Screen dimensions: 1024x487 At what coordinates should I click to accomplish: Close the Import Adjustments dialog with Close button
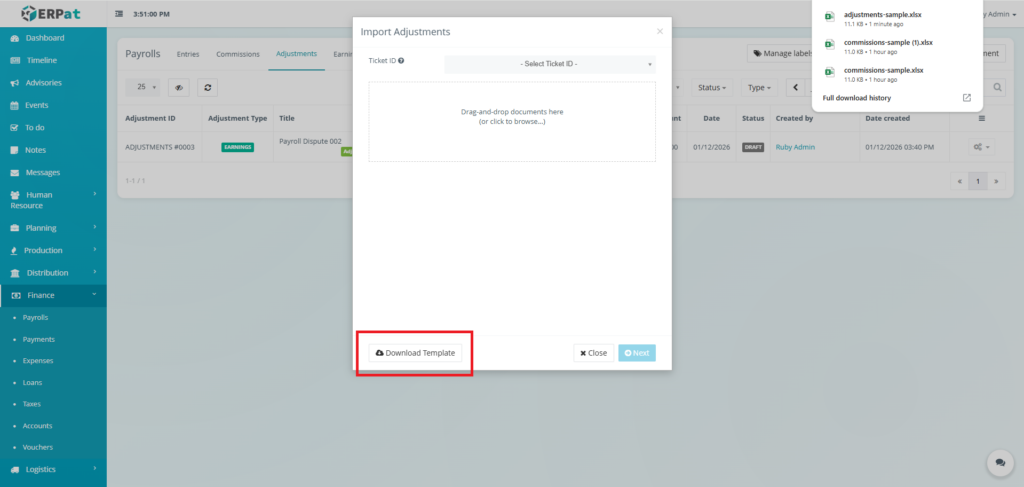(x=594, y=353)
